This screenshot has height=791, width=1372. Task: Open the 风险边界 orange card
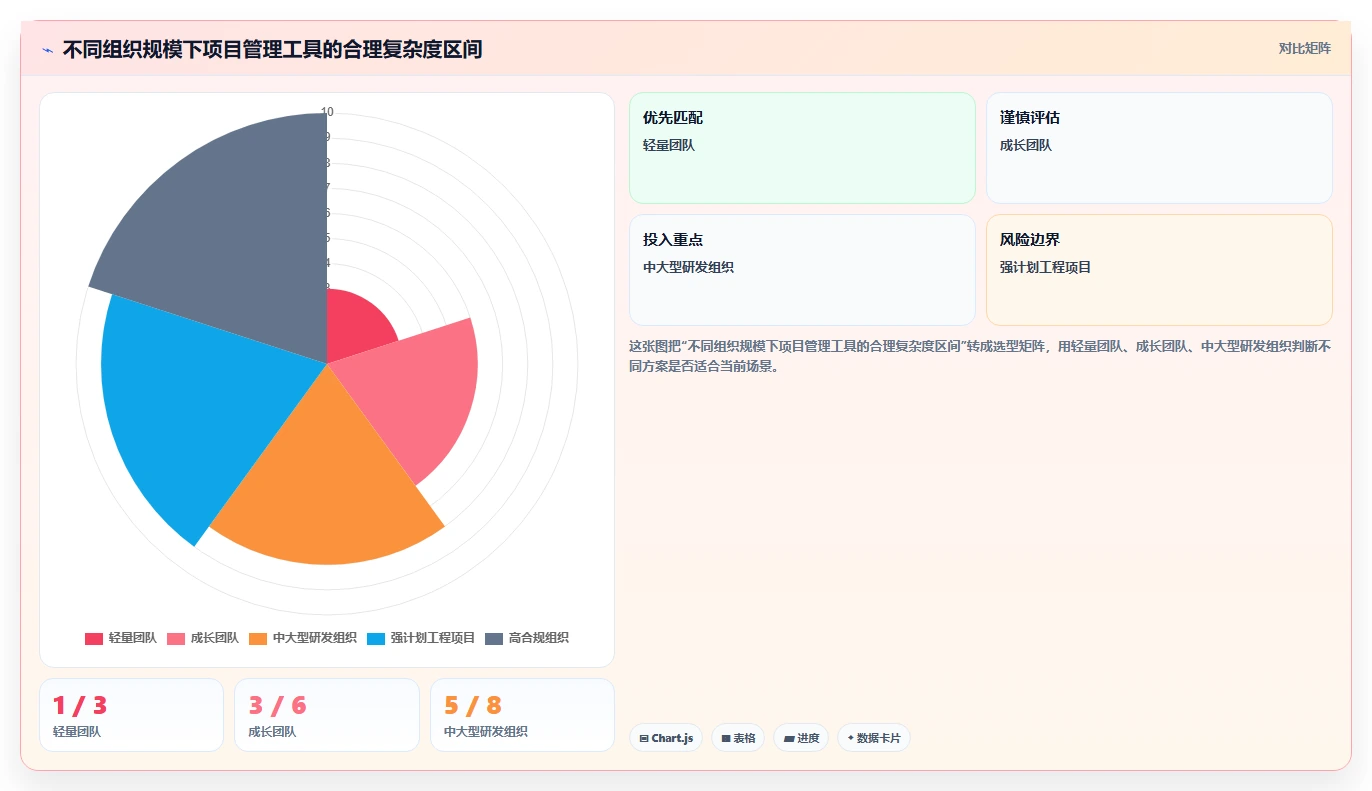[x=1159, y=270]
